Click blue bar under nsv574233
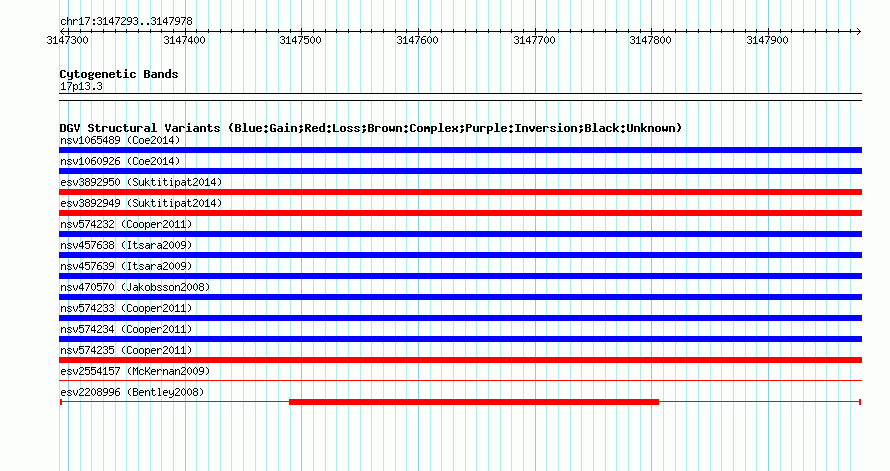The image size is (890, 471). click(x=460, y=318)
